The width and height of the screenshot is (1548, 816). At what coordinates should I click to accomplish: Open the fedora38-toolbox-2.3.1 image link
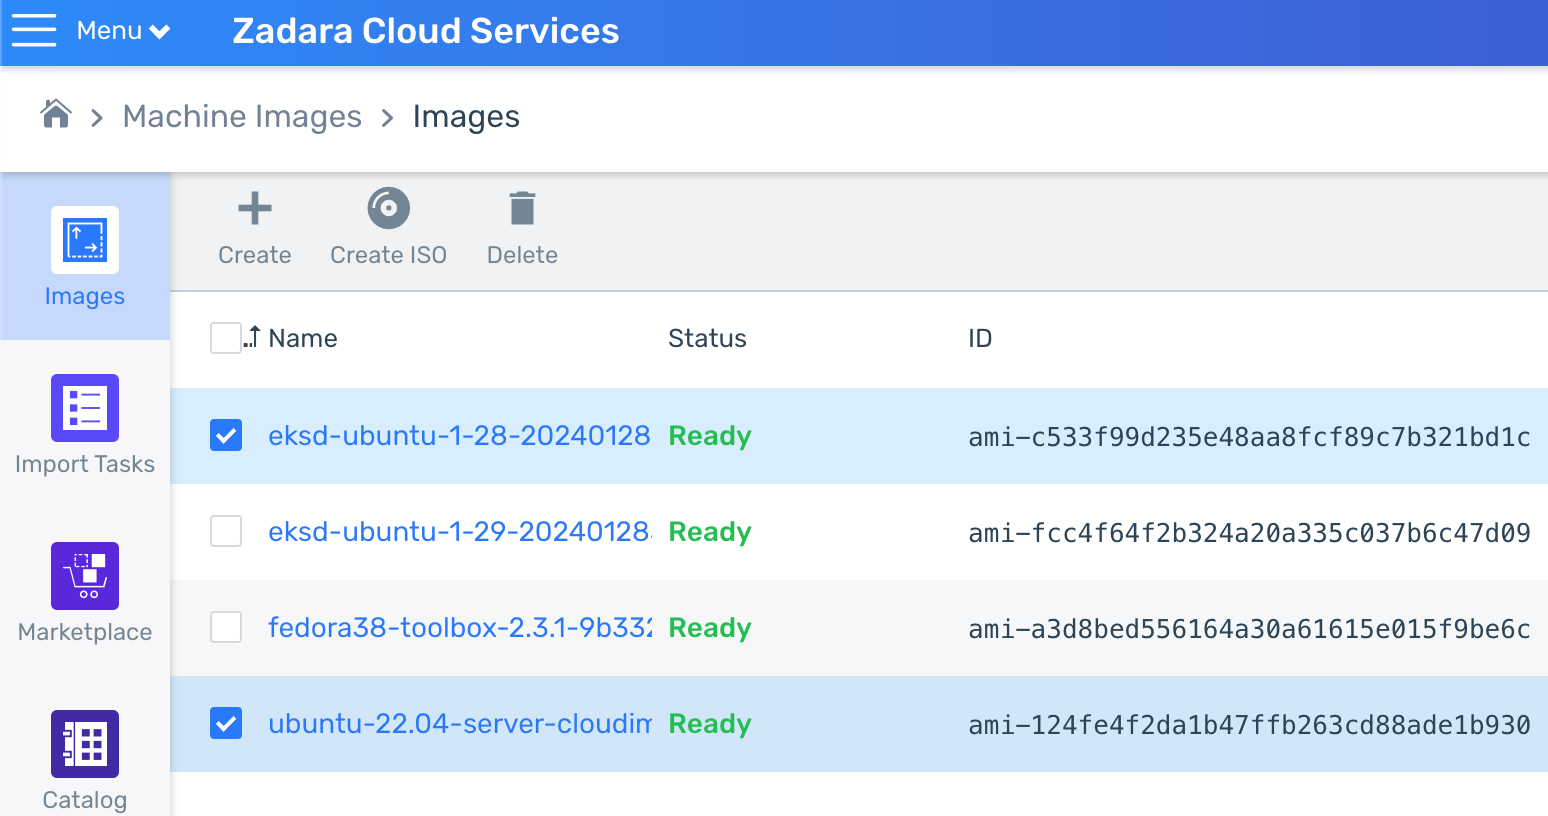[x=459, y=628]
